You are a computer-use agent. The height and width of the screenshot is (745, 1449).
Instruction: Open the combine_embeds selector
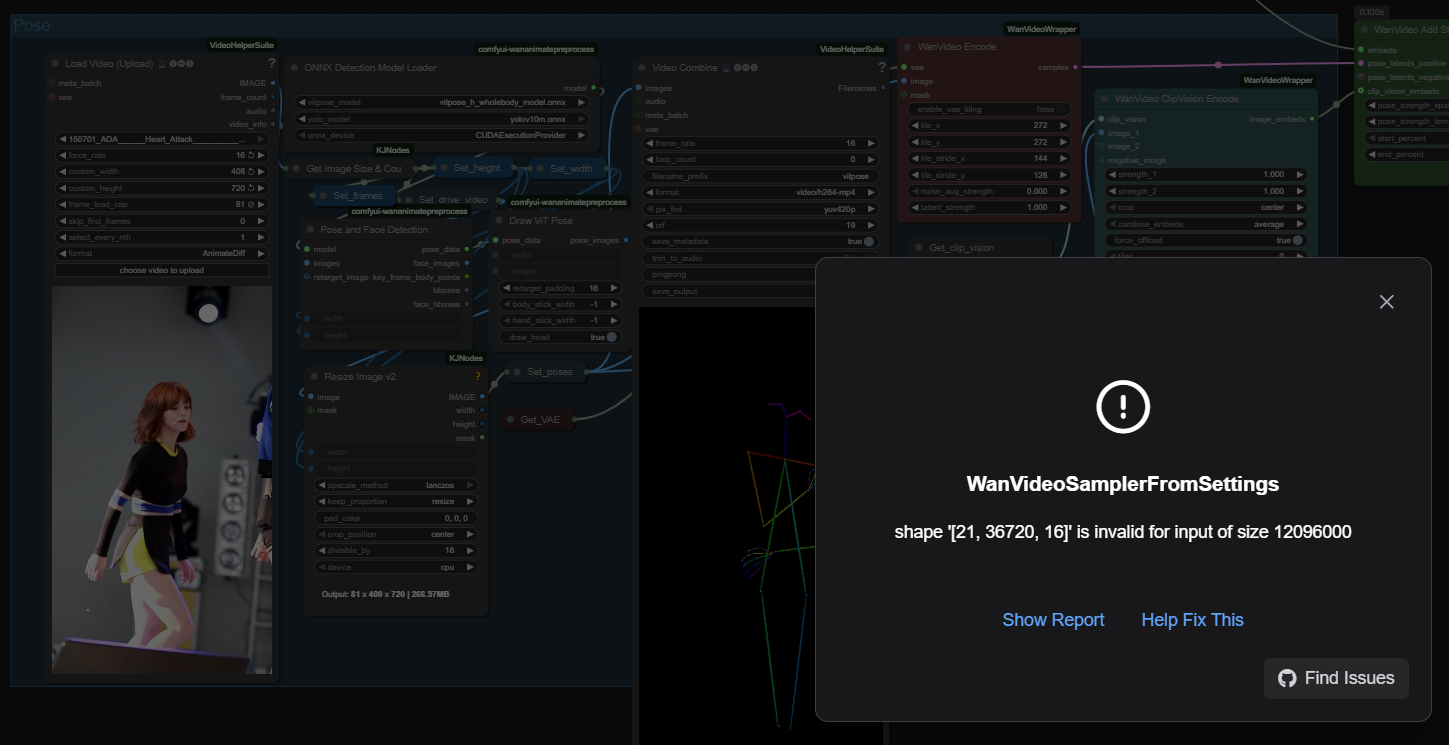coord(1206,224)
